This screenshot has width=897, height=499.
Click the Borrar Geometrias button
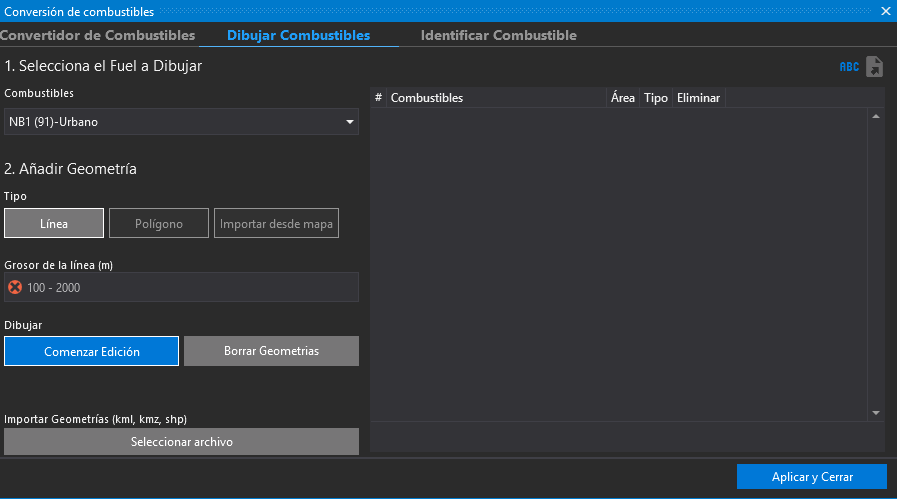(271, 351)
